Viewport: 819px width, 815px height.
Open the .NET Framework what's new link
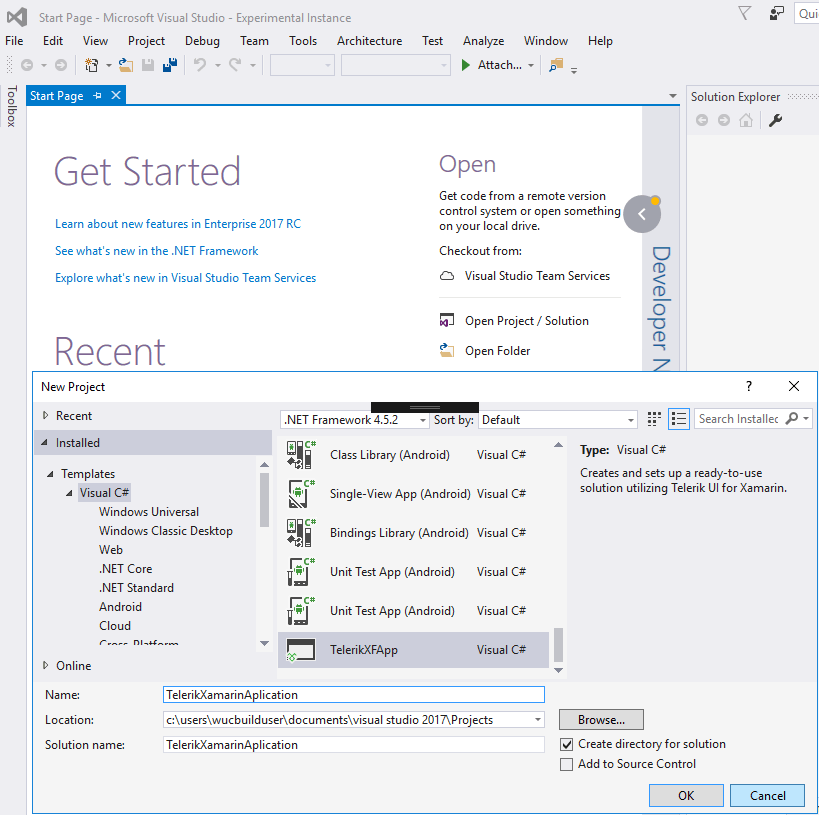pos(156,251)
